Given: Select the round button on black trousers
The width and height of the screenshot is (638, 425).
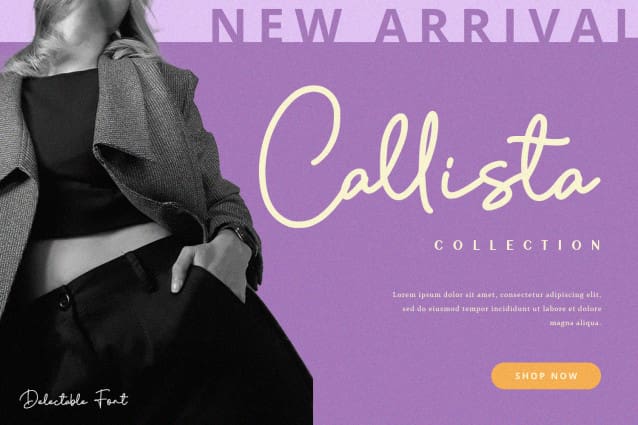Looking at the screenshot, I should pos(63,301).
